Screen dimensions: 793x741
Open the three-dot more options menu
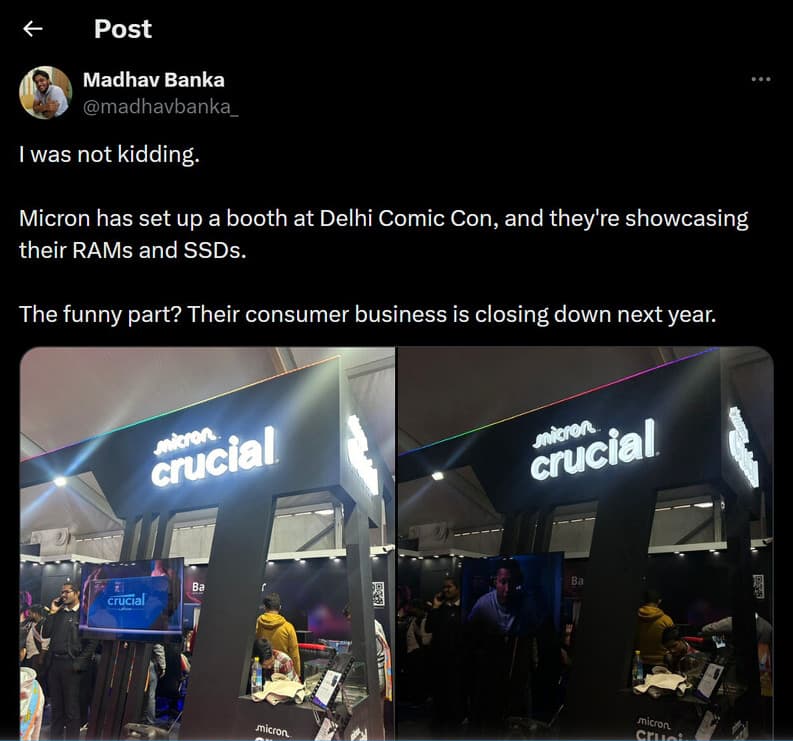tap(761, 79)
